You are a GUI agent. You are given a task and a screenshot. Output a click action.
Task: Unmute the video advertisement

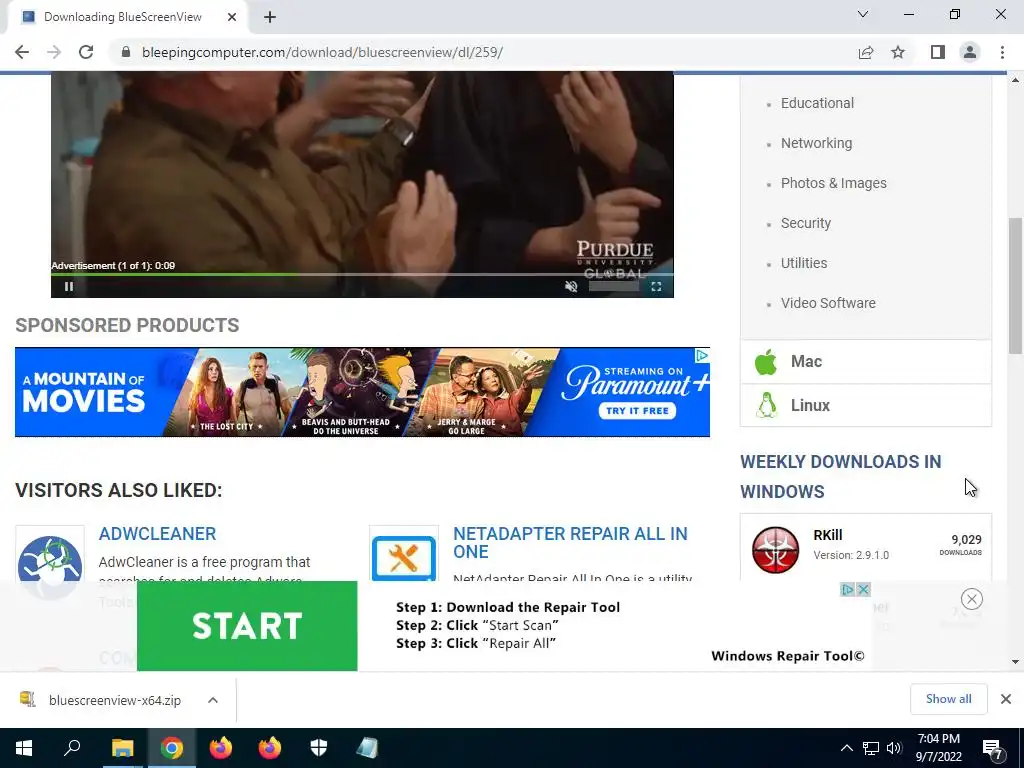(571, 286)
